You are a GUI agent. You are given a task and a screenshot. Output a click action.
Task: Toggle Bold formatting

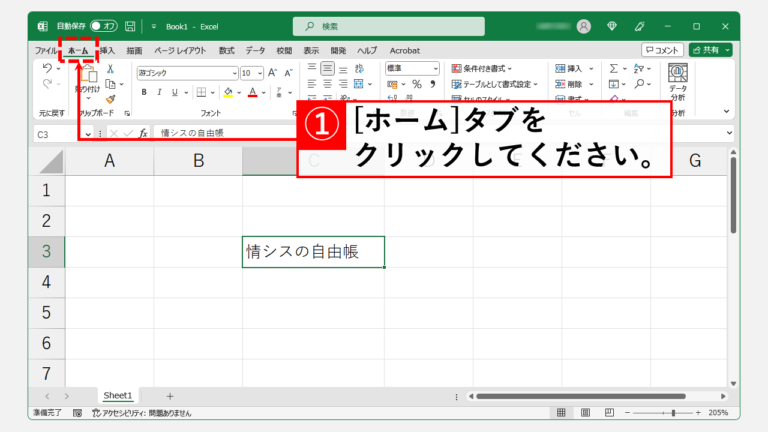click(144, 92)
